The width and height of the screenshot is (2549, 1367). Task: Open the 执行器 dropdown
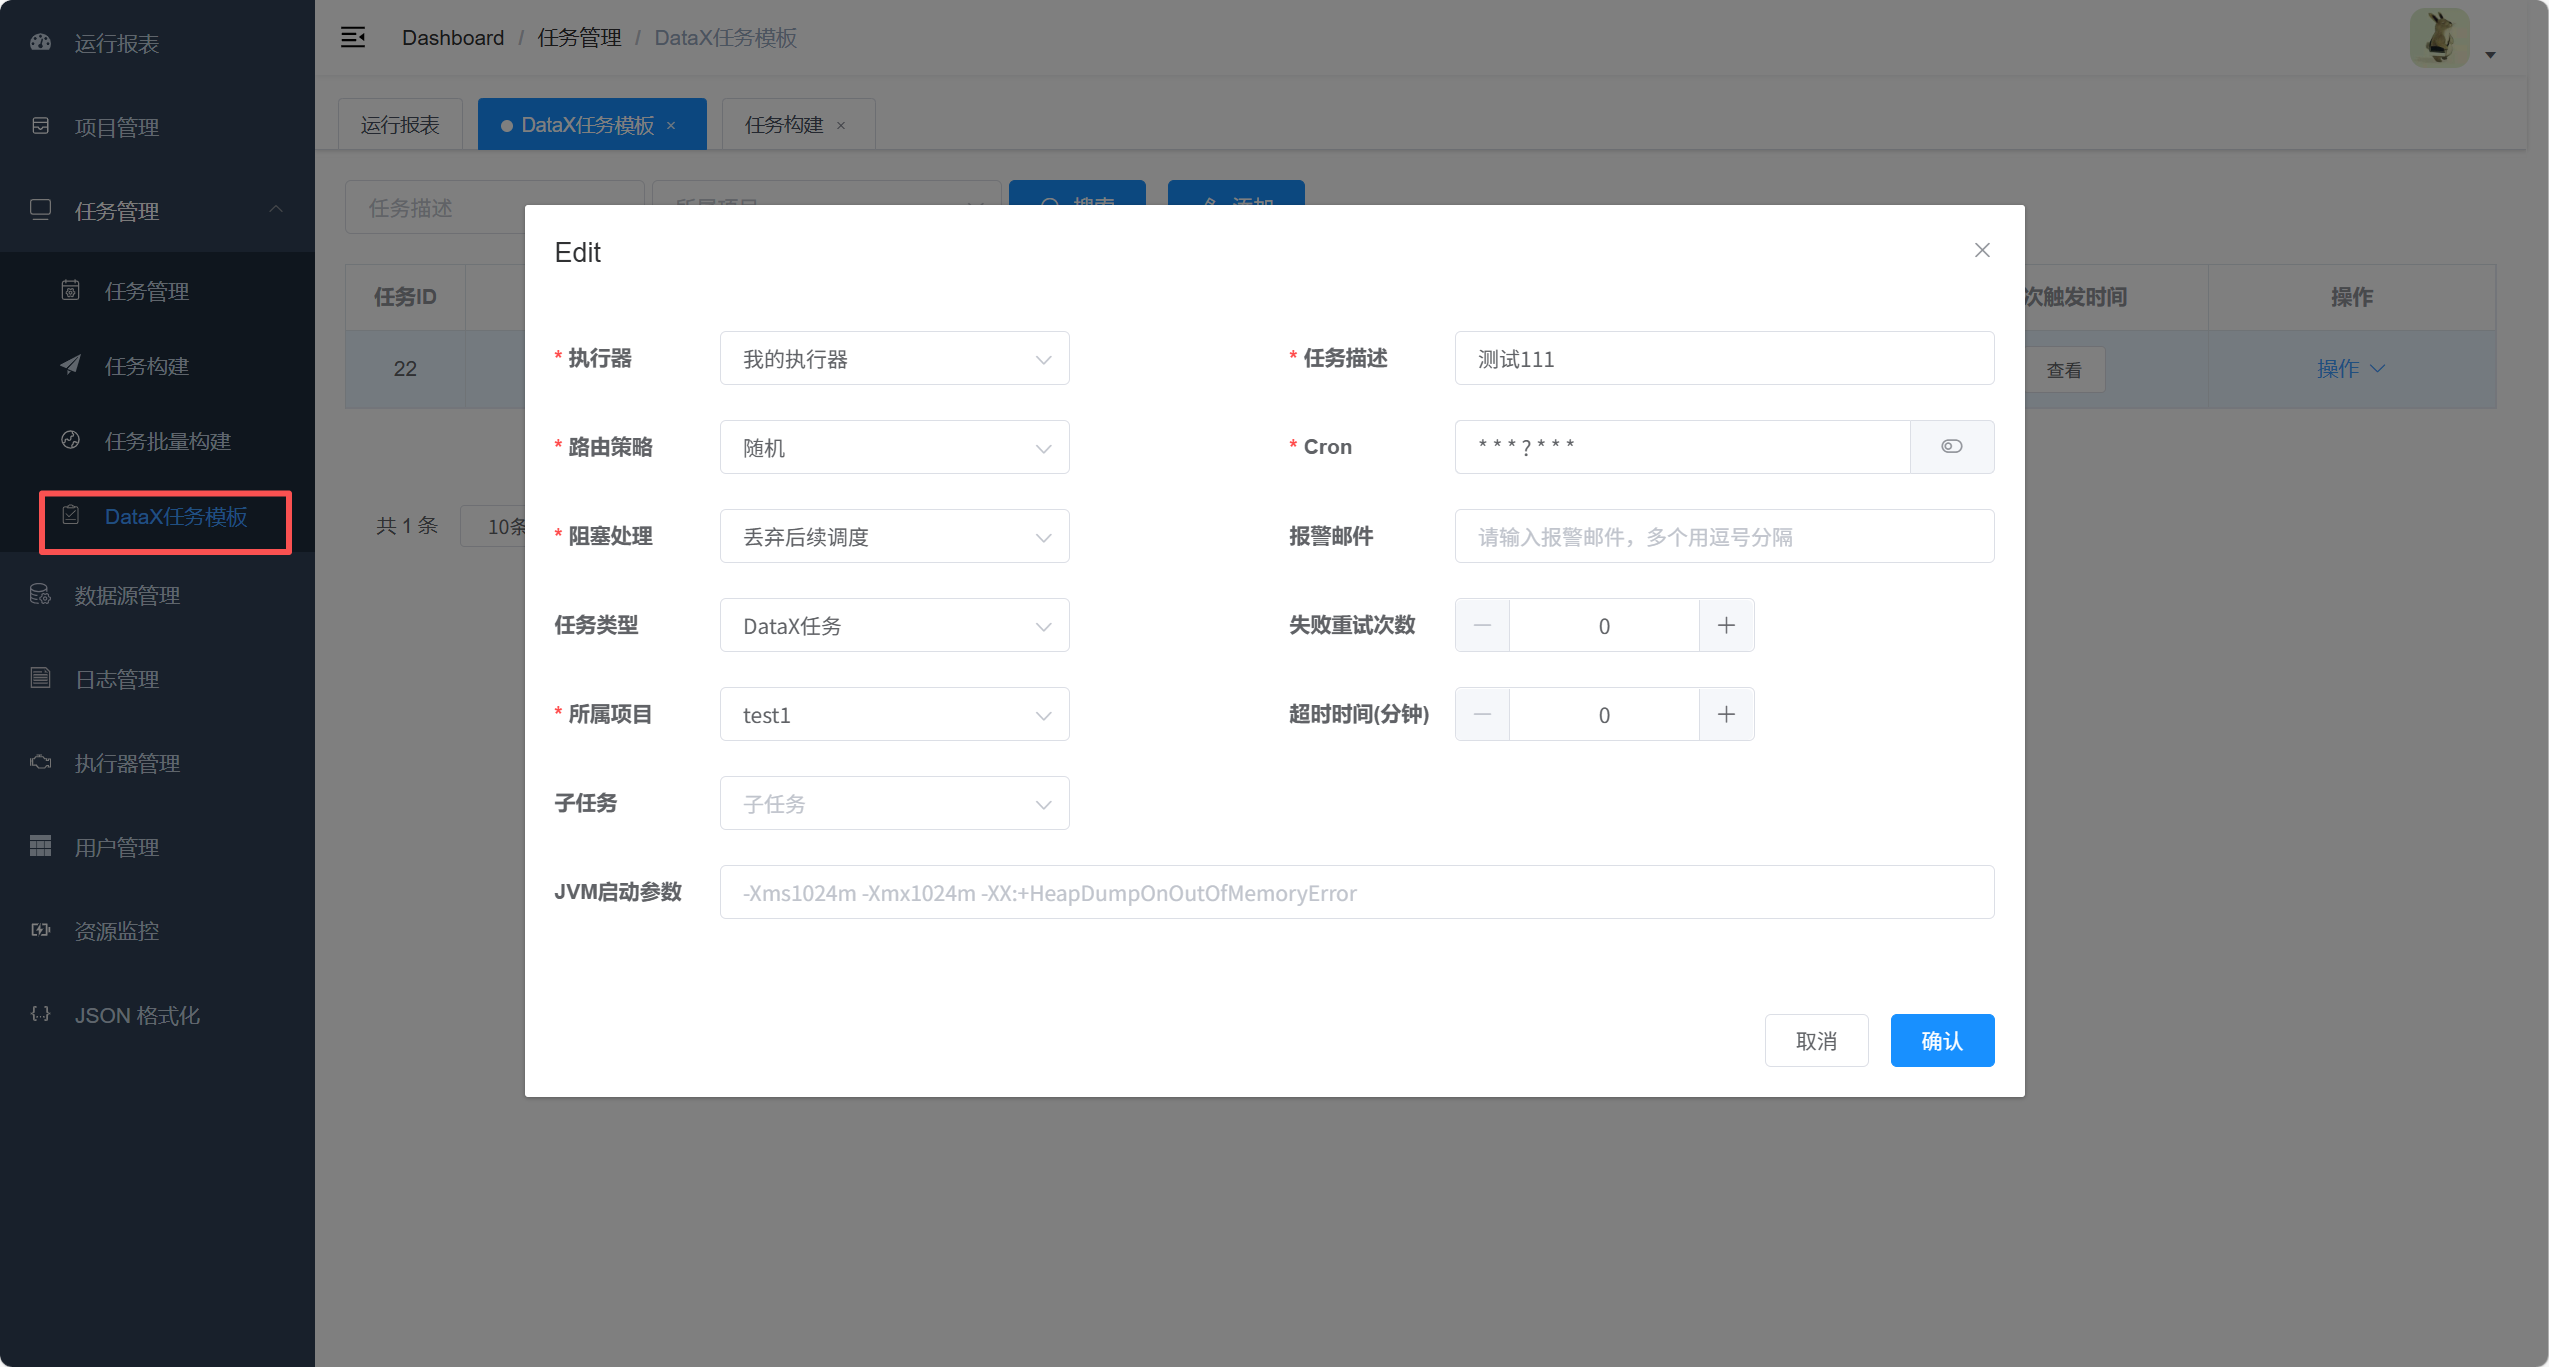[894, 359]
